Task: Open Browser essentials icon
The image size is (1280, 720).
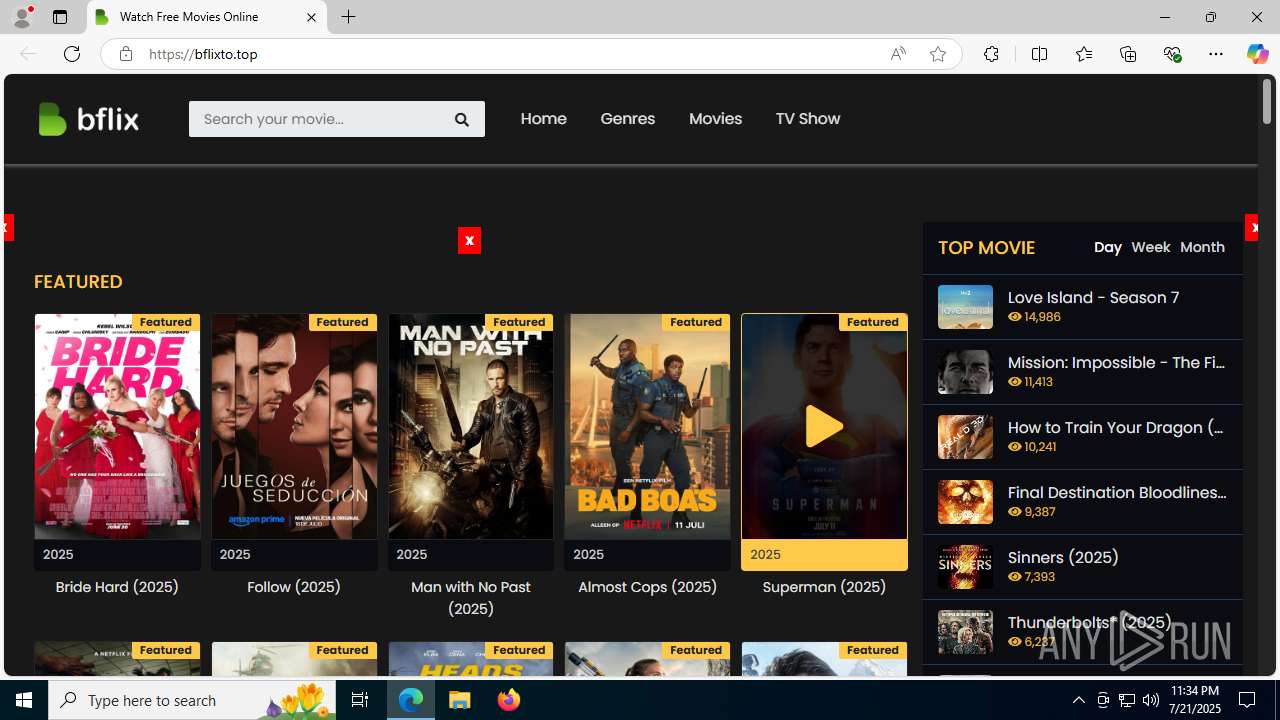Action: pos(1172,54)
